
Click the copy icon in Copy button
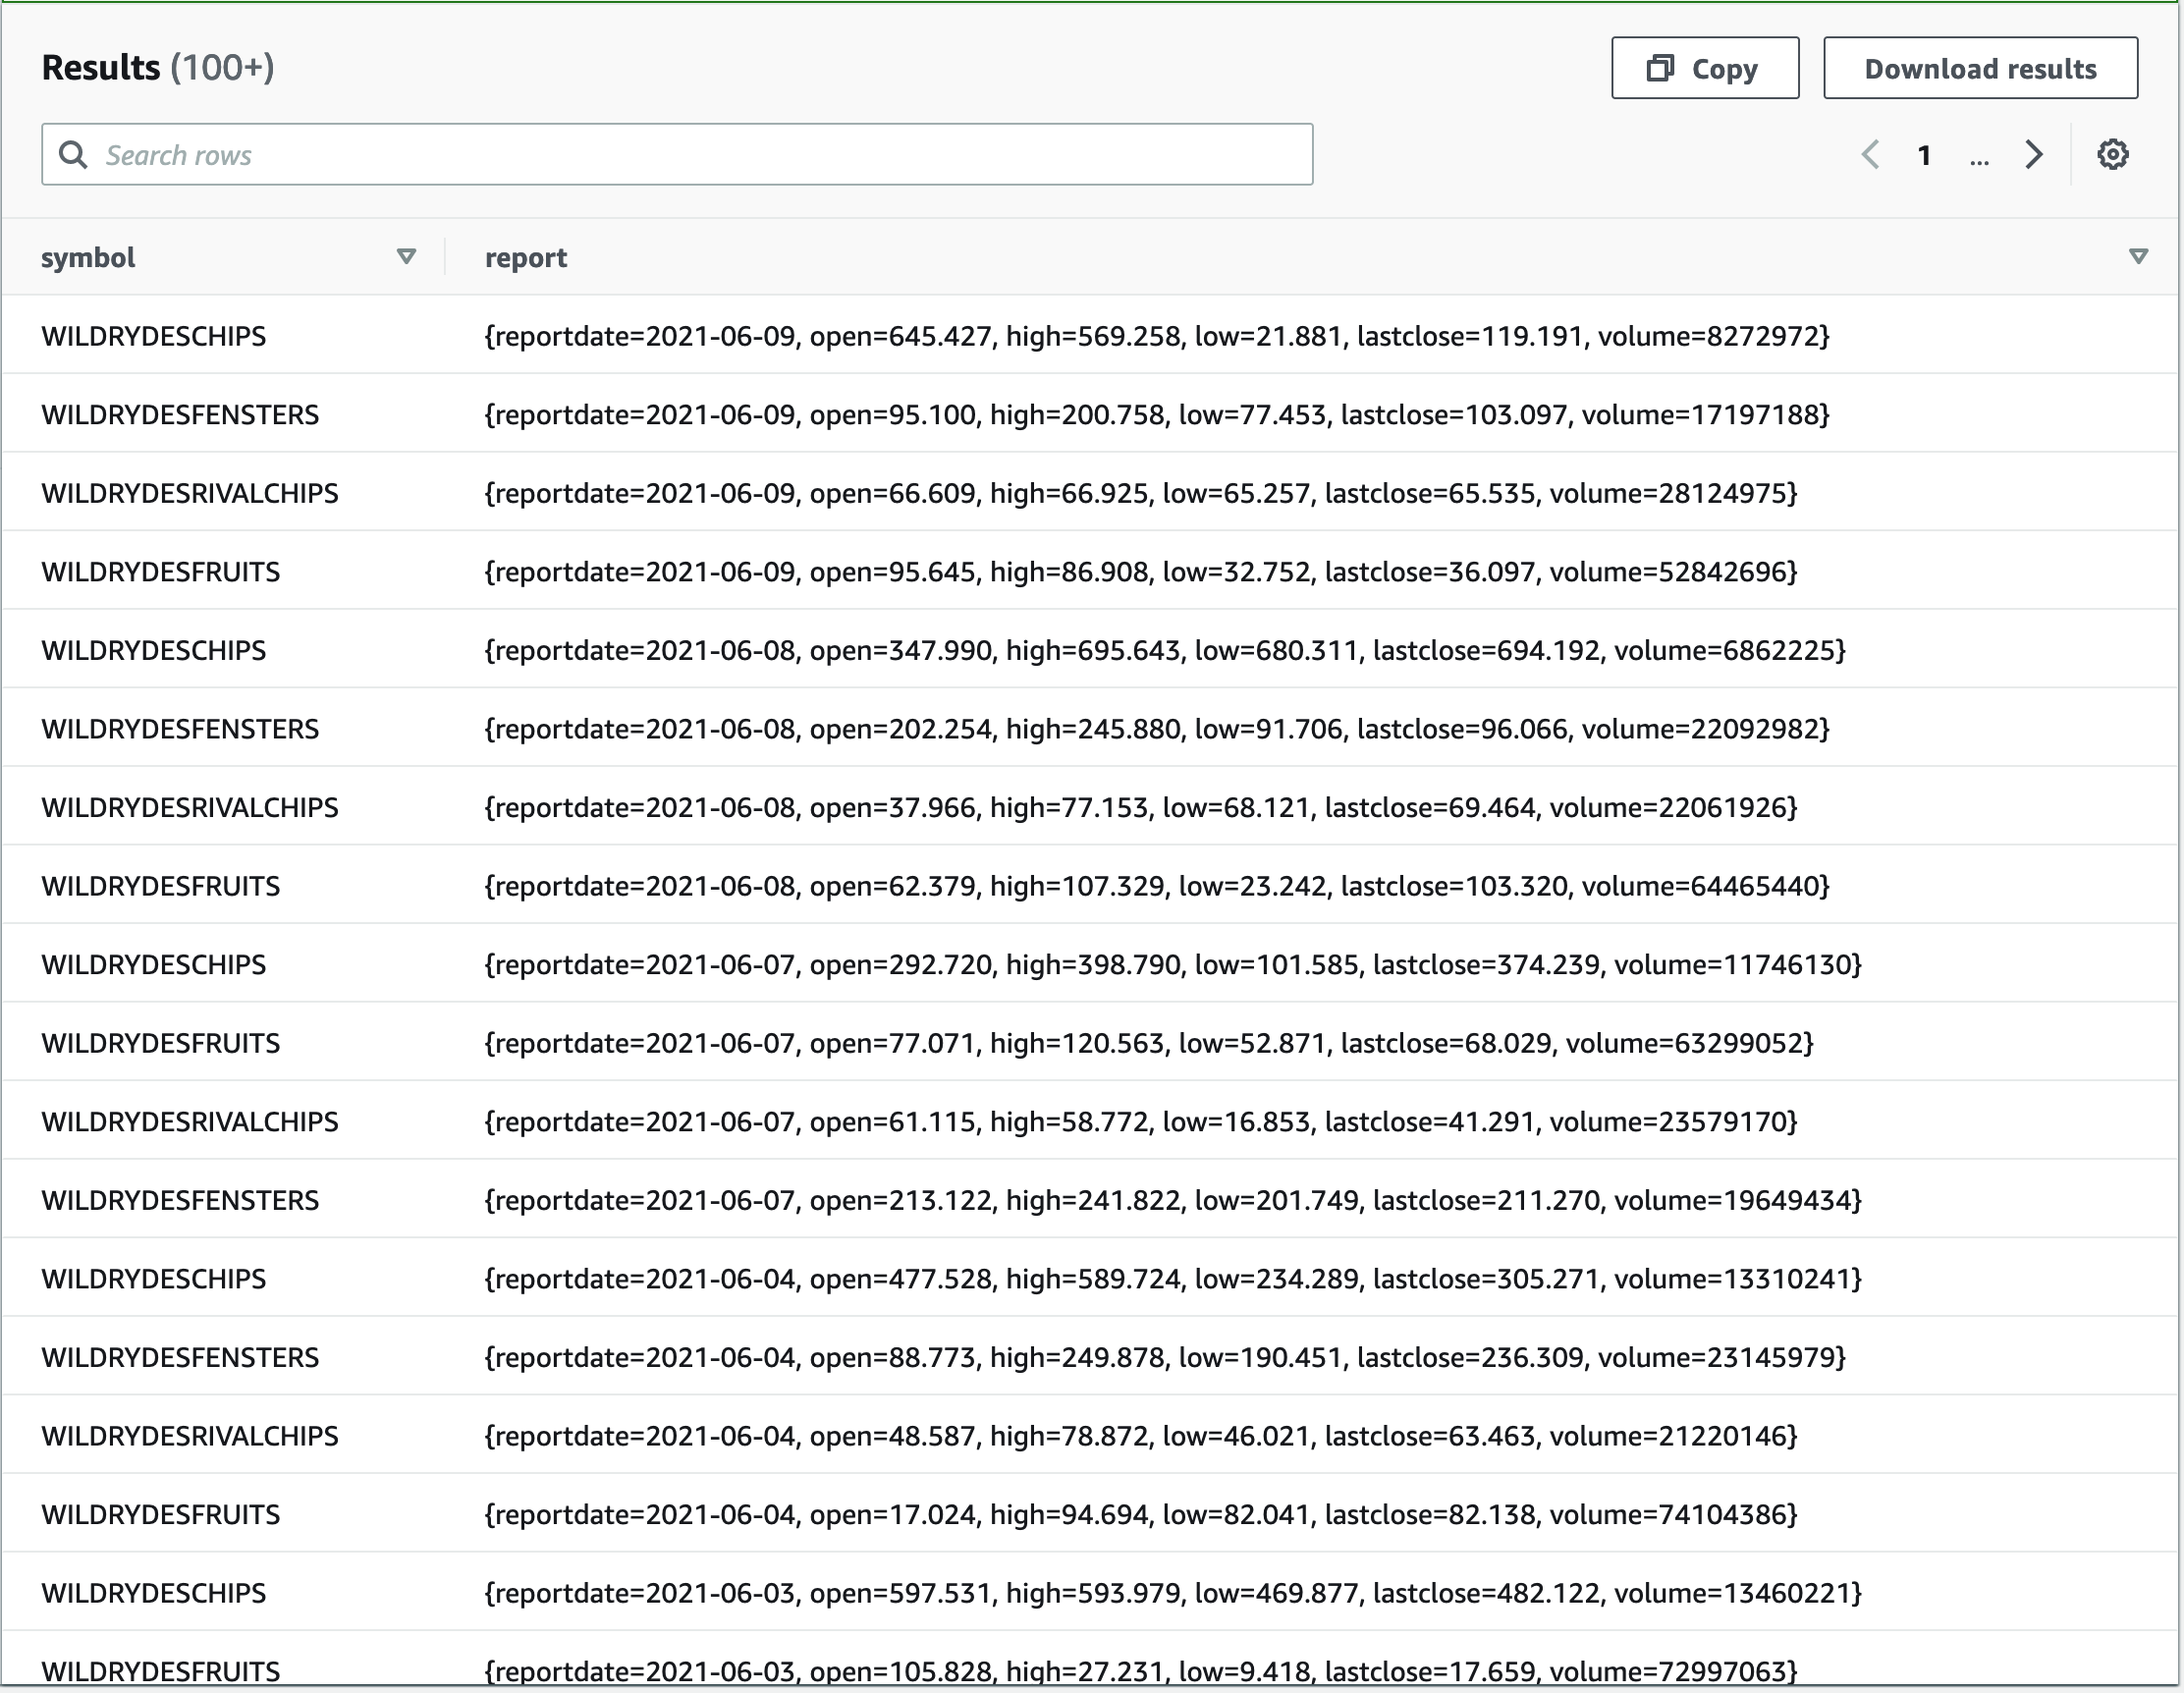(x=1660, y=68)
